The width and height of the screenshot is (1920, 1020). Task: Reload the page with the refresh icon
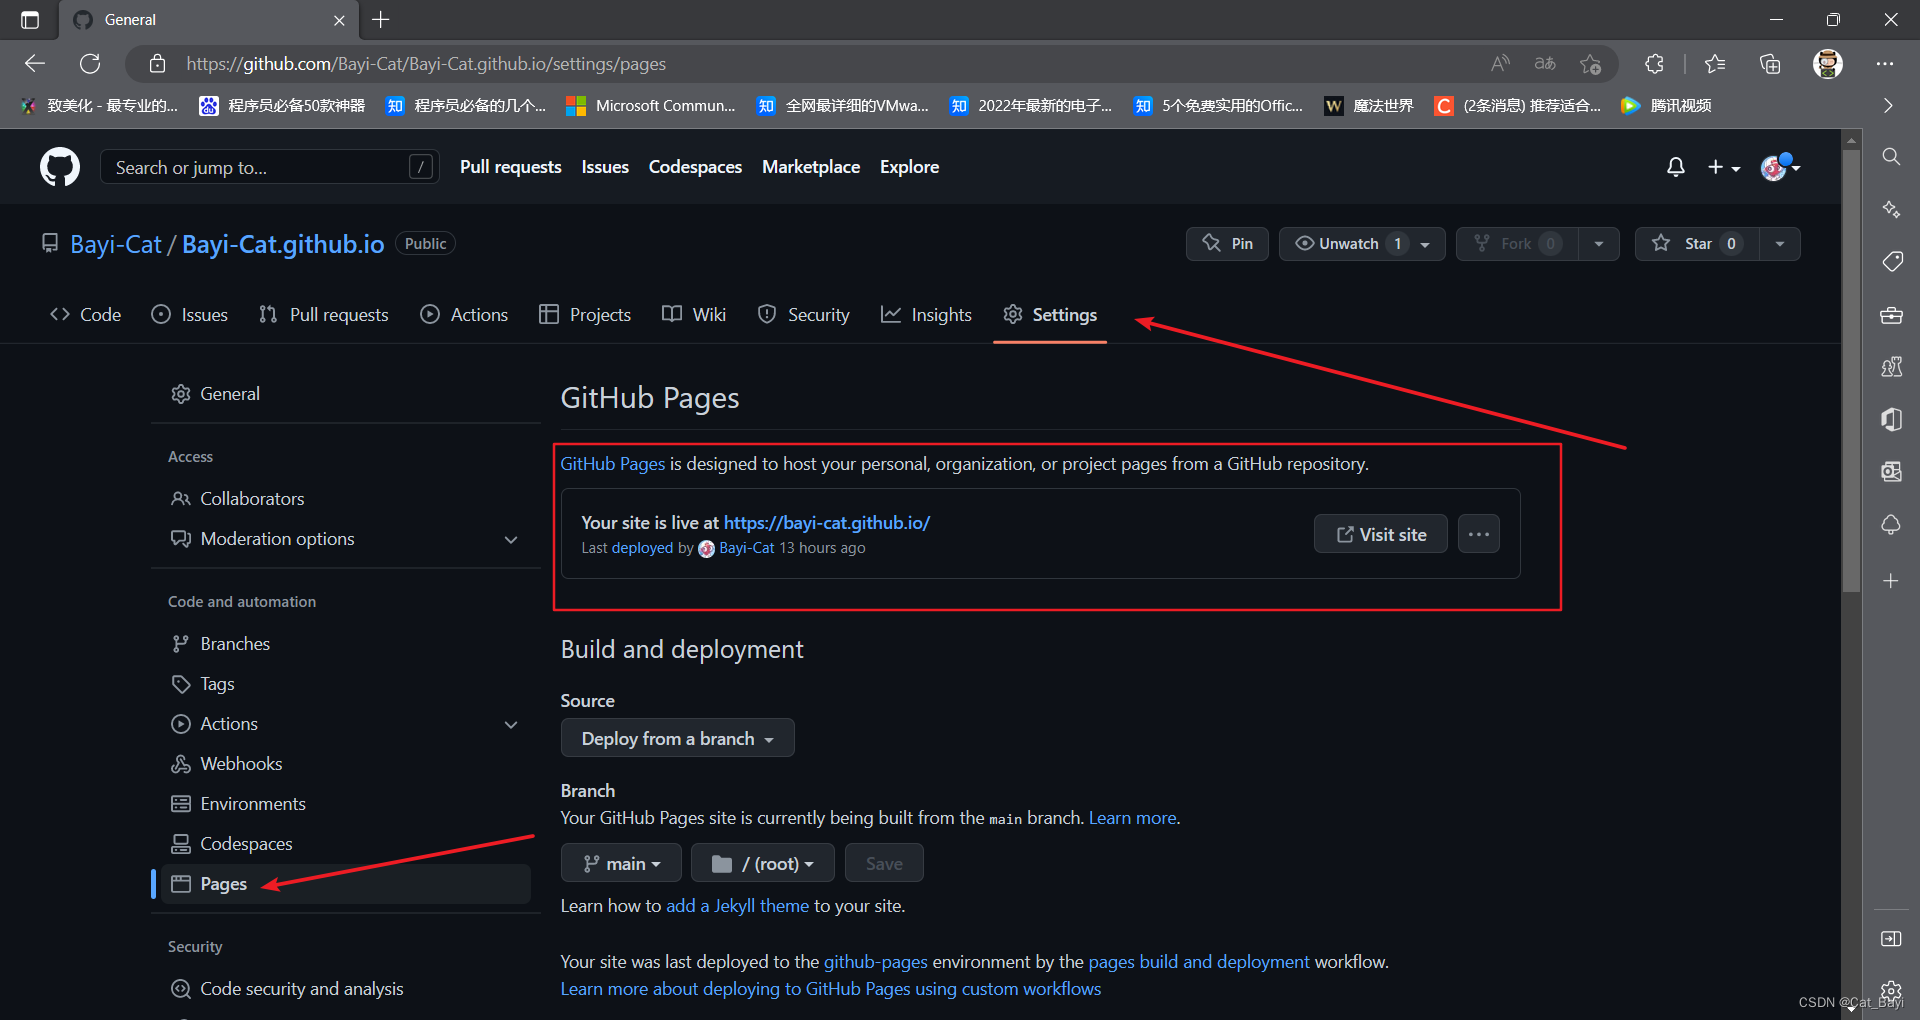tap(90, 64)
